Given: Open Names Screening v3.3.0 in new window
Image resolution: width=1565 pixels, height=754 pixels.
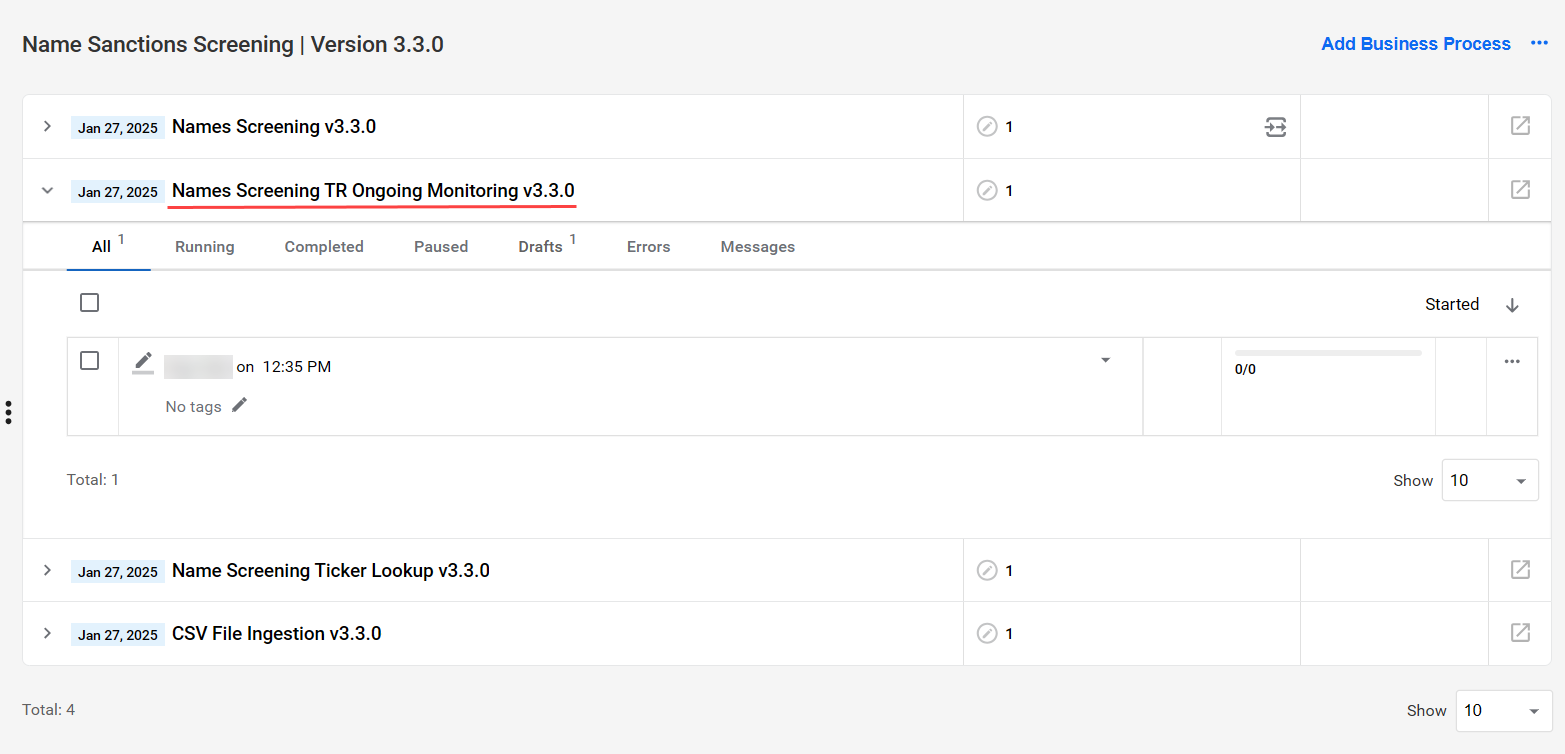Looking at the screenshot, I should coord(1520,126).
